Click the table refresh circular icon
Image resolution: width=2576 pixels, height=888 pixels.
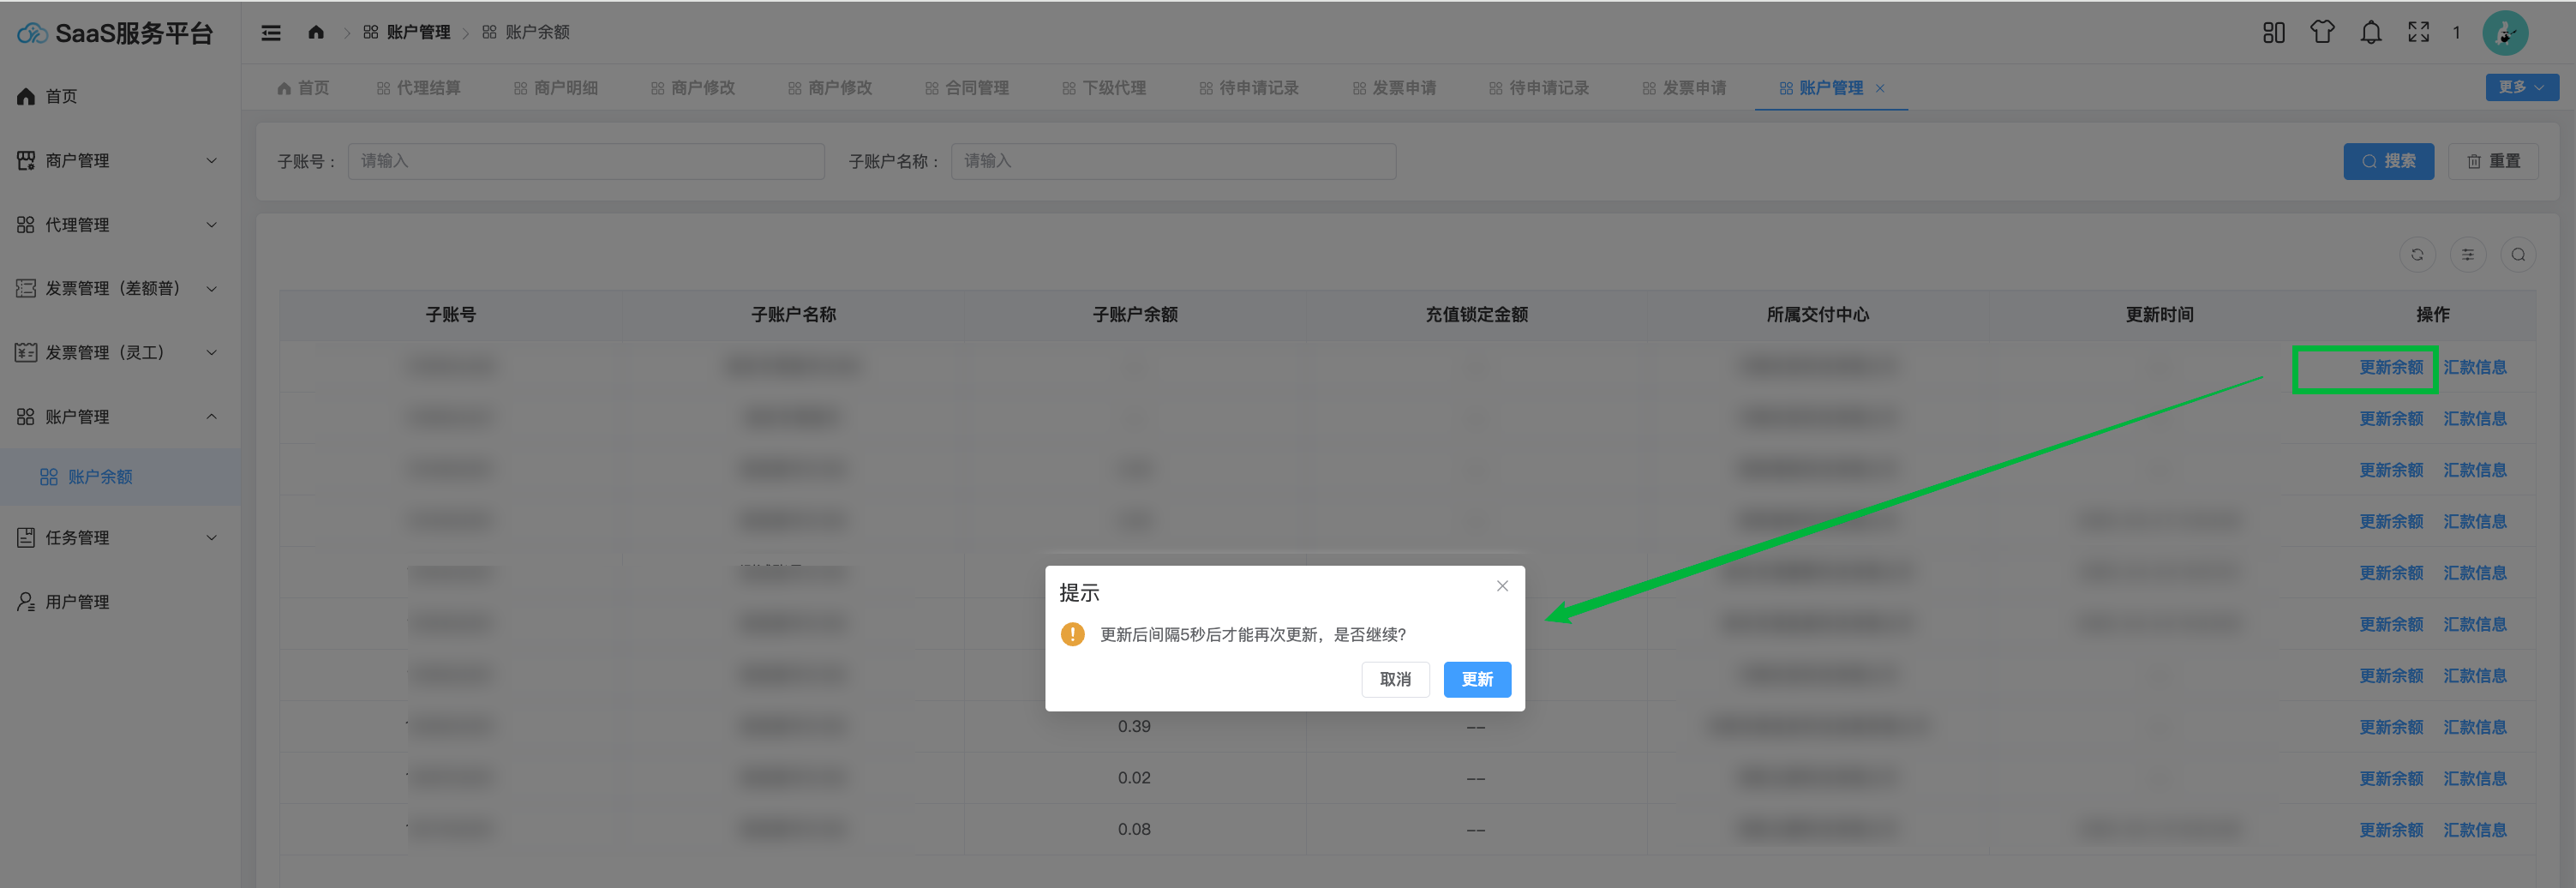pos(2417,255)
